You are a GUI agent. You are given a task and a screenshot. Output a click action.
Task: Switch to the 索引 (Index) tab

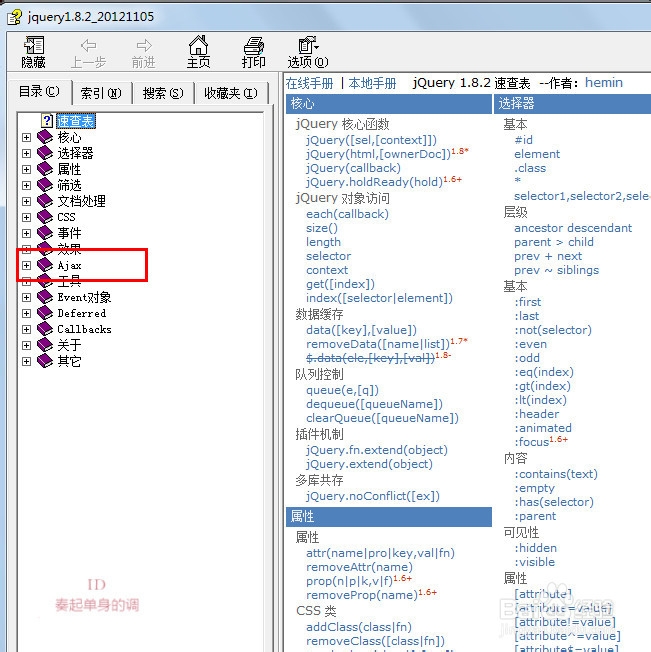click(x=101, y=93)
